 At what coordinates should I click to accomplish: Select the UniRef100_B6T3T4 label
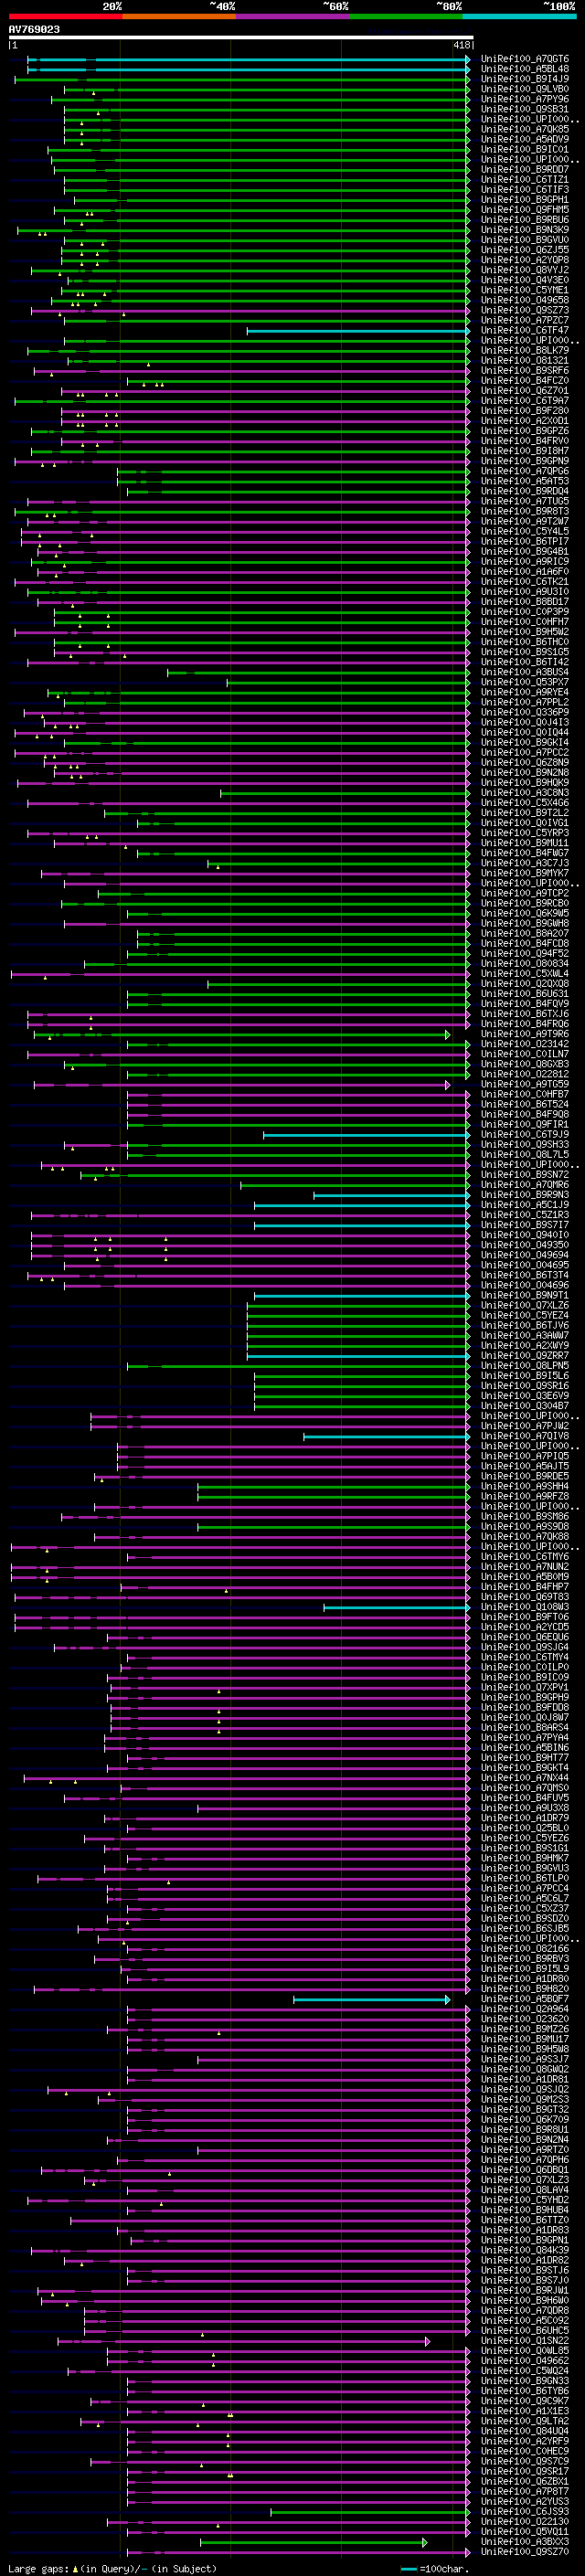[x=525, y=1276]
